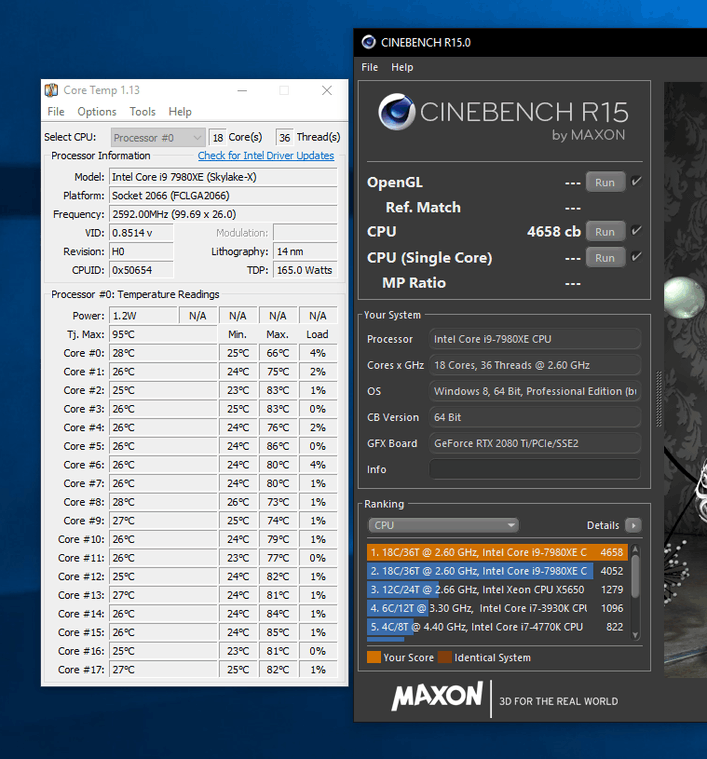The height and width of the screenshot is (759, 707).
Task: Toggle the OpenGL test checkmark
Action: pyautogui.click(x=636, y=182)
